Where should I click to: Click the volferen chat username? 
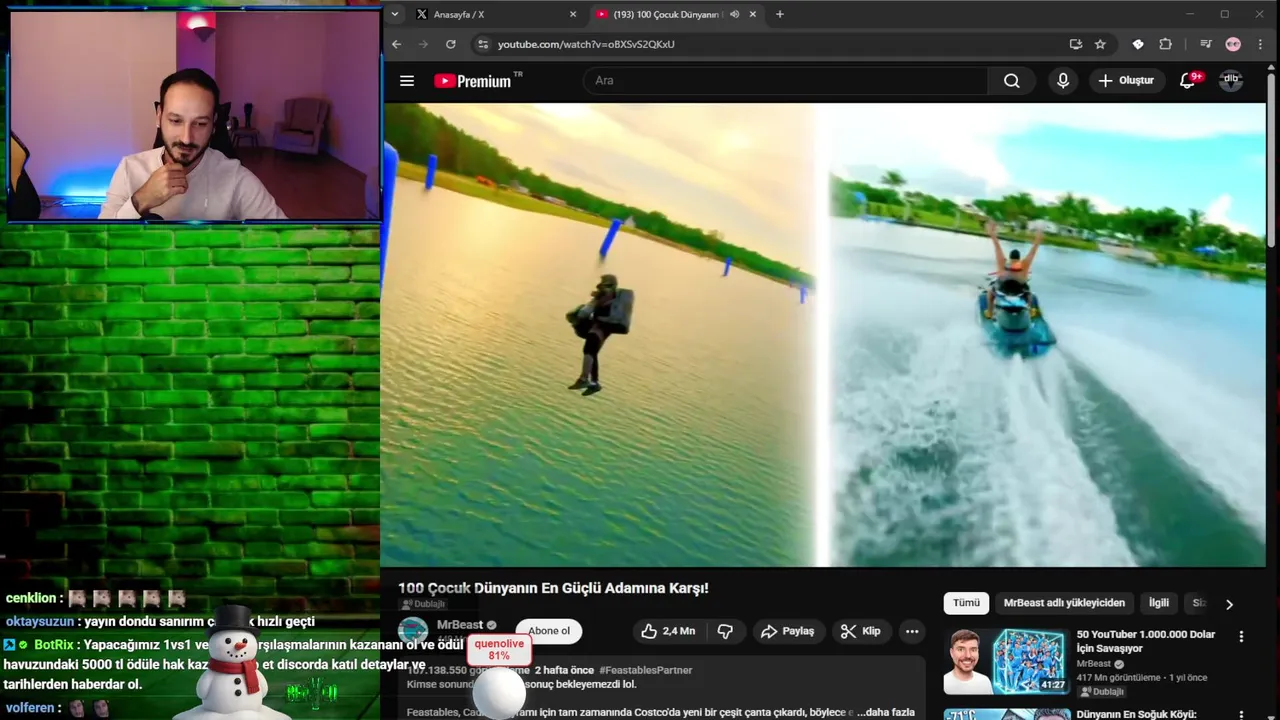point(30,708)
